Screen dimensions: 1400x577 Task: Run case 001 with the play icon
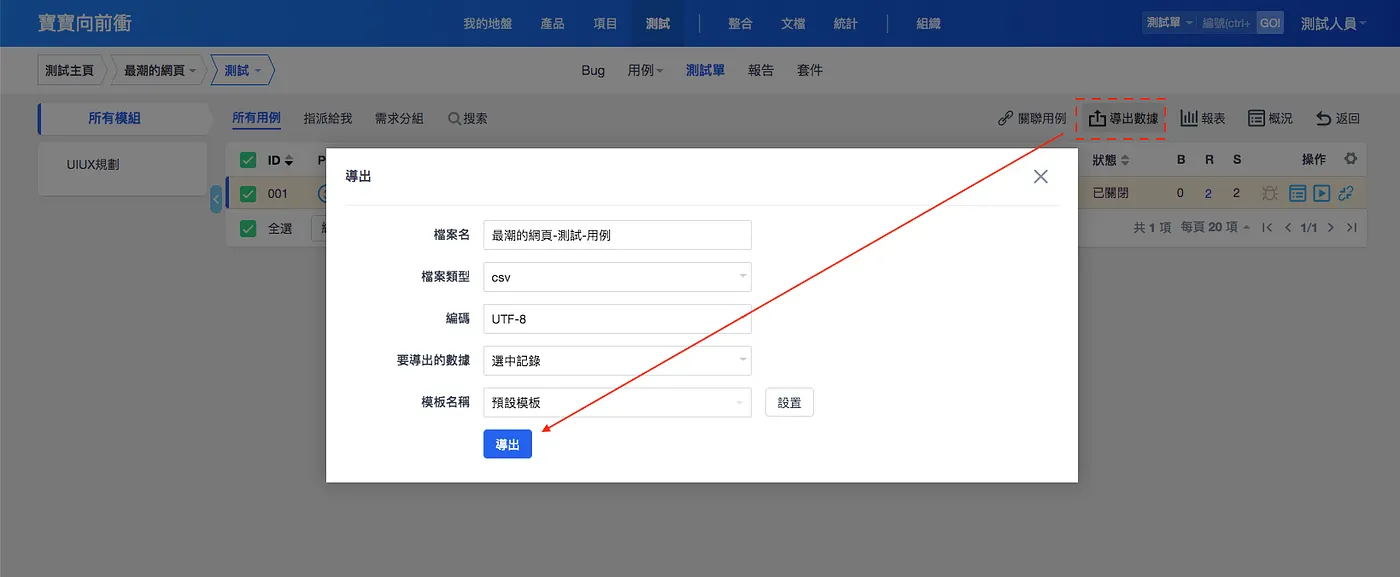click(x=1322, y=193)
